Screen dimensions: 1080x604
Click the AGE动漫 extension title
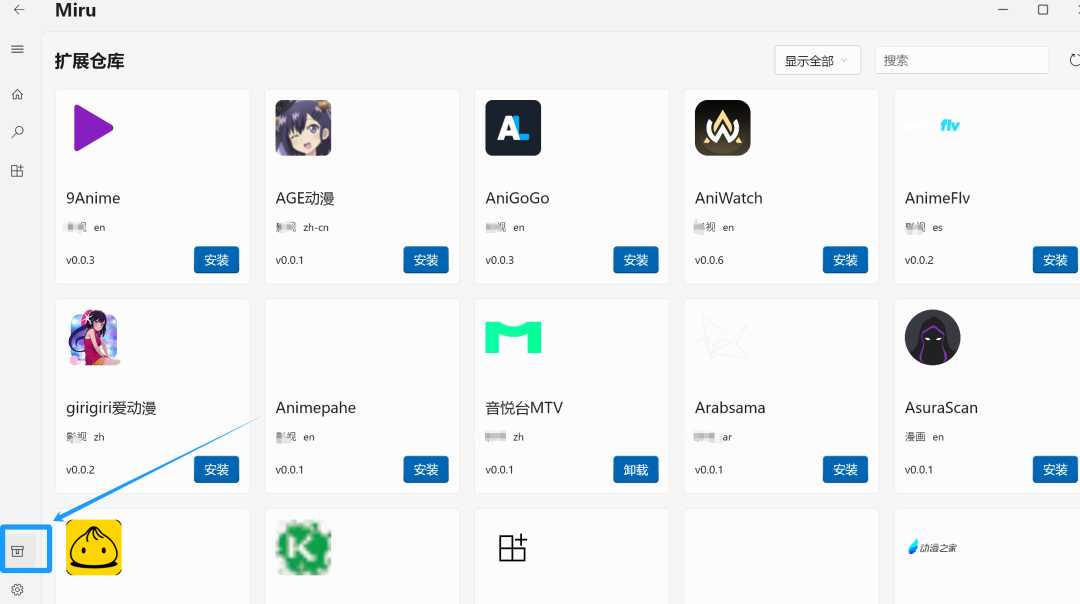[x=305, y=198]
